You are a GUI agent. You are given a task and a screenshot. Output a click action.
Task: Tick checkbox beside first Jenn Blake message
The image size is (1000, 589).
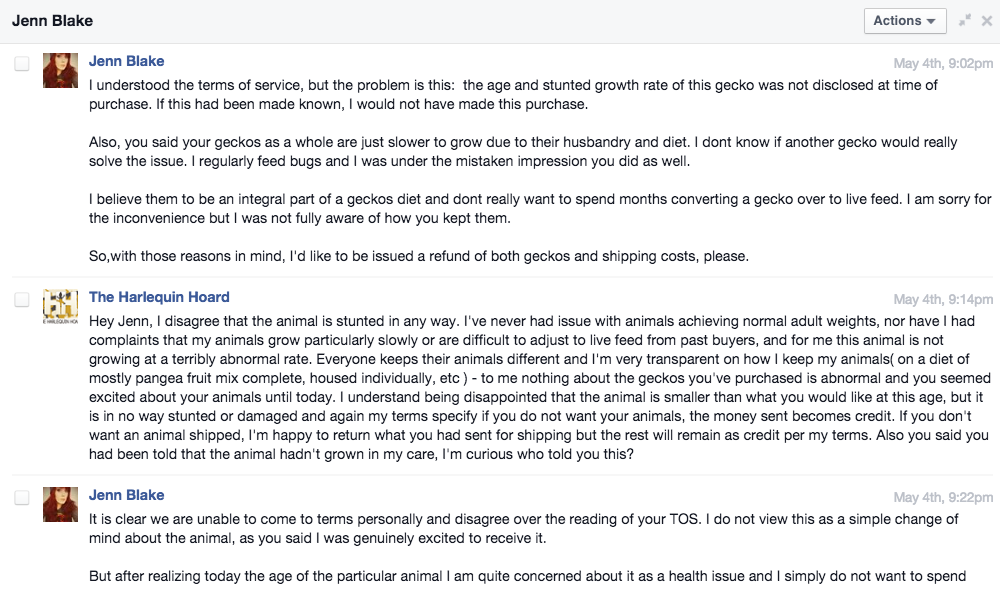pos(22,63)
